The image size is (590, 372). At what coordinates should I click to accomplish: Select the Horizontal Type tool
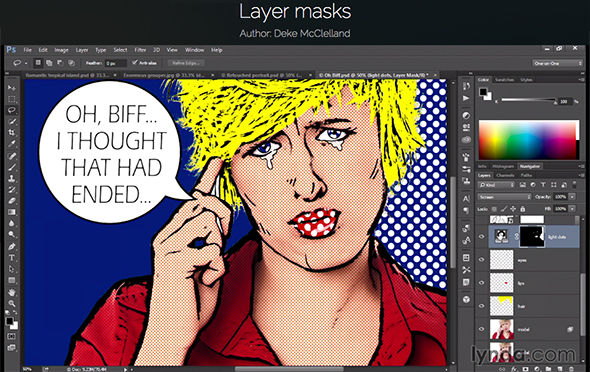[x=12, y=258]
